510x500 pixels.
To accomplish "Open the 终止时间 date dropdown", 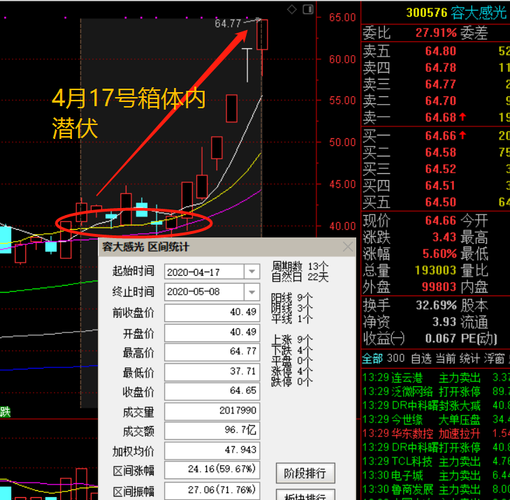I will coord(252,292).
